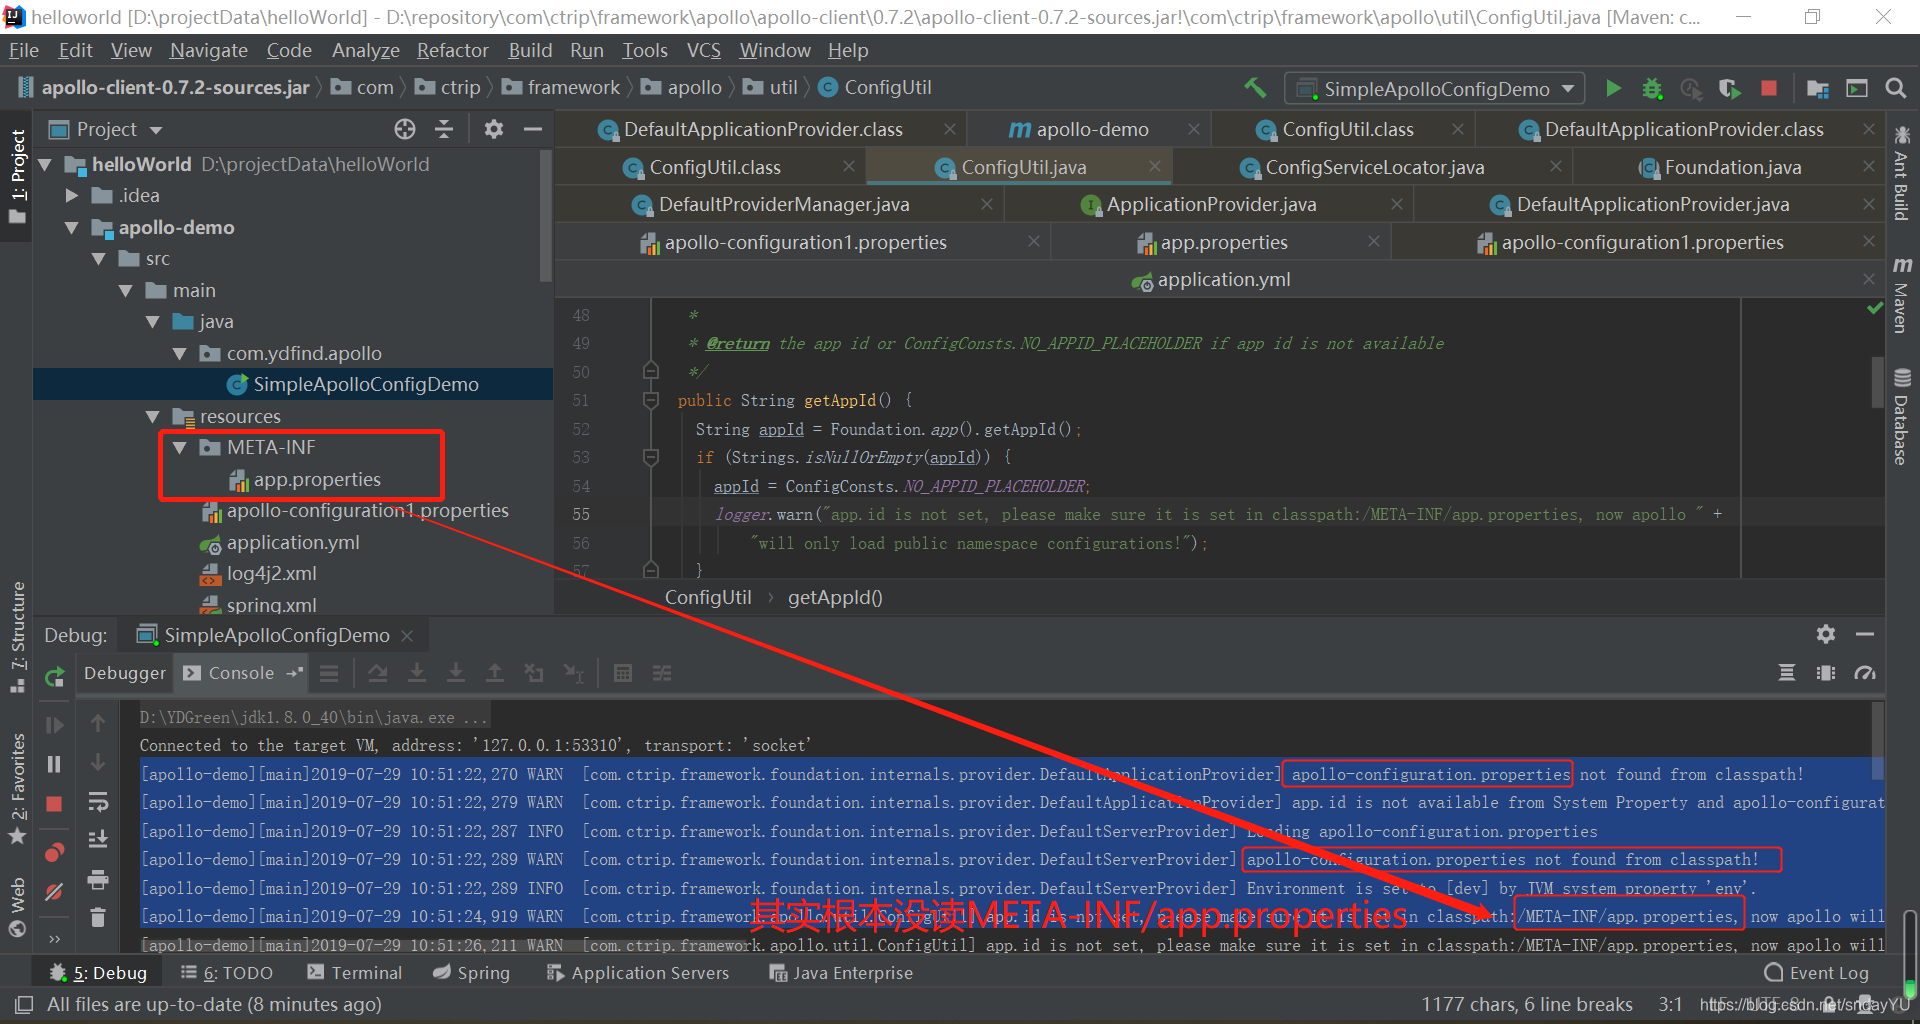Mute breakpoints icon in debug sidebar

[55, 891]
